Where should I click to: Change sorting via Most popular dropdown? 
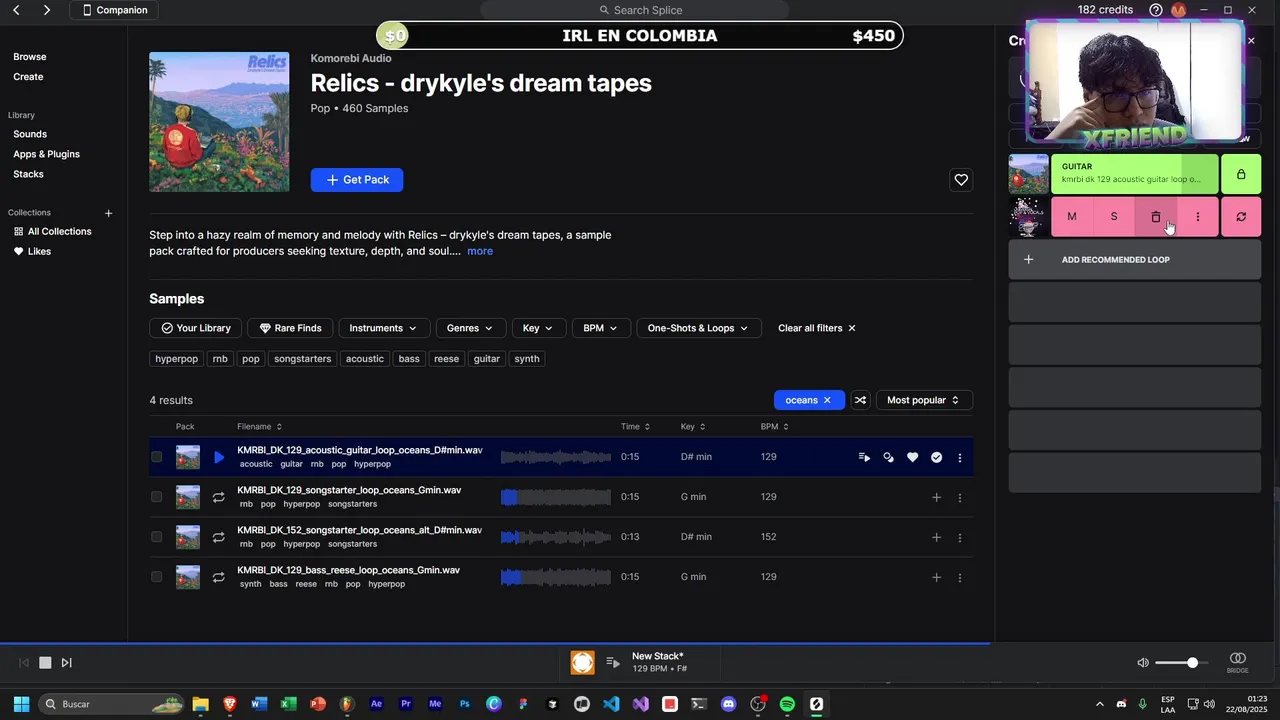[x=924, y=400]
